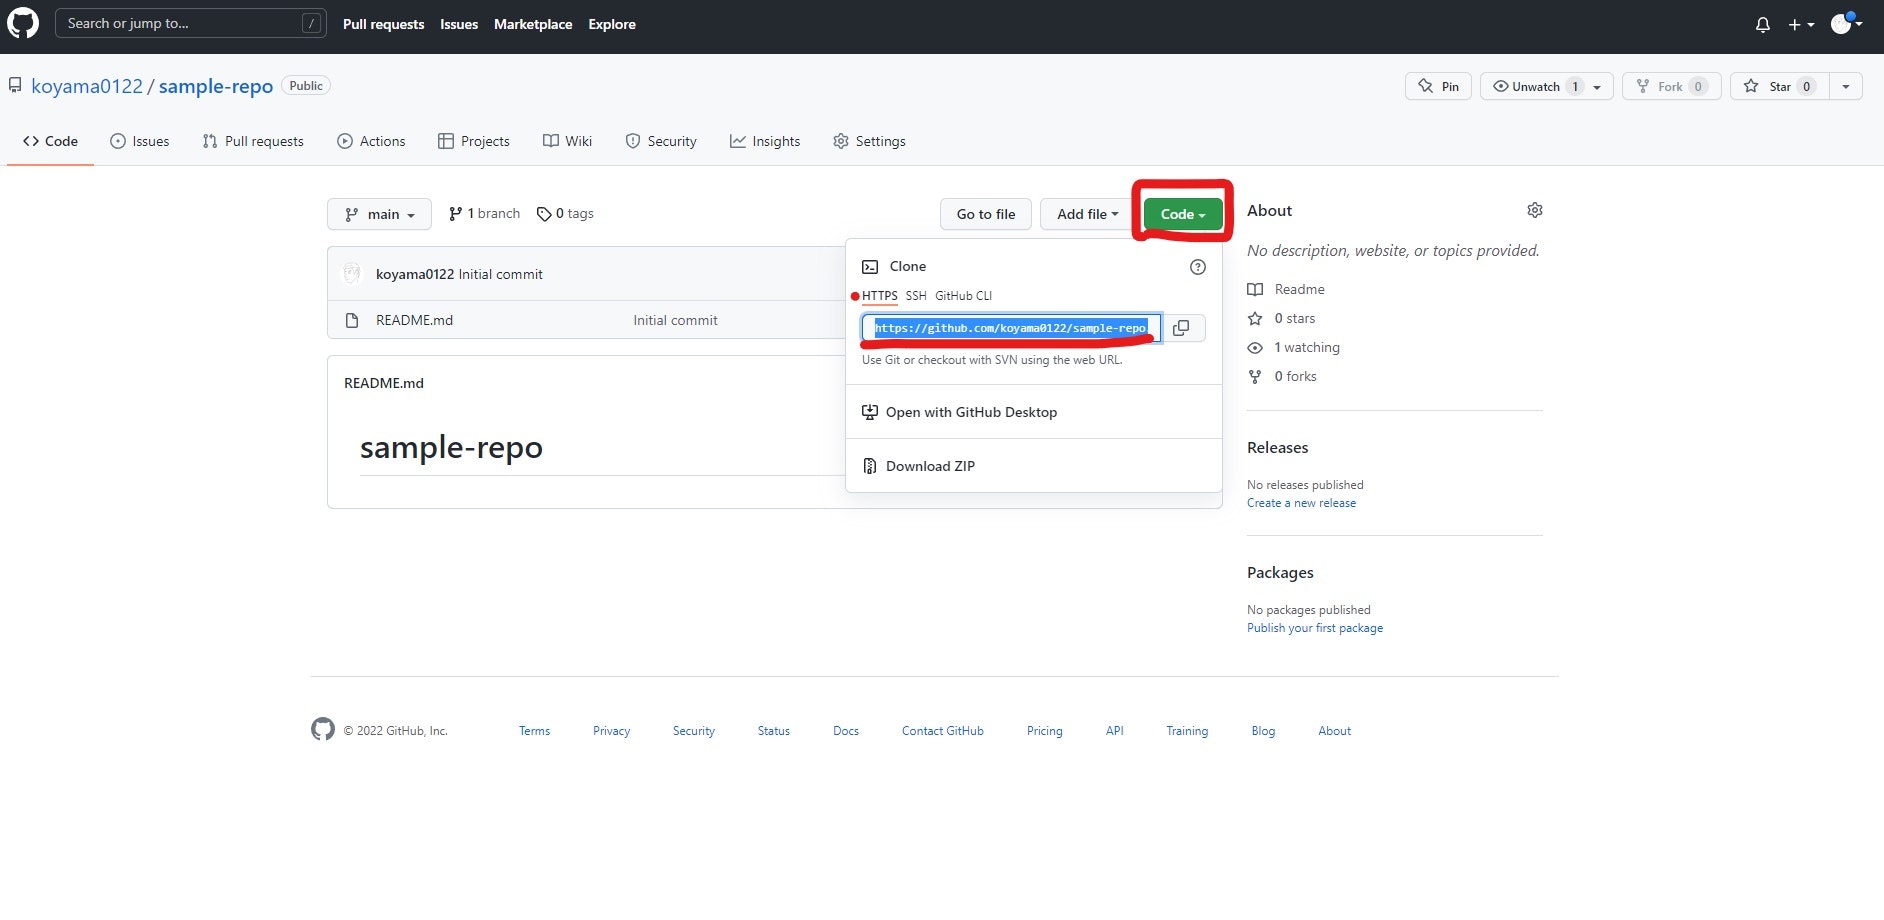Open the About settings gear icon
Viewport: 1884px width, 920px height.
pyautogui.click(x=1535, y=210)
